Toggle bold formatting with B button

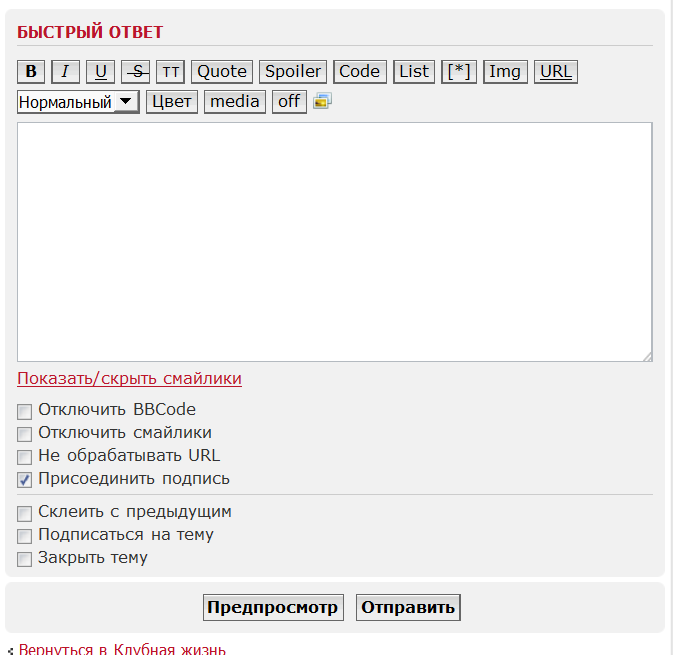tap(31, 71)
